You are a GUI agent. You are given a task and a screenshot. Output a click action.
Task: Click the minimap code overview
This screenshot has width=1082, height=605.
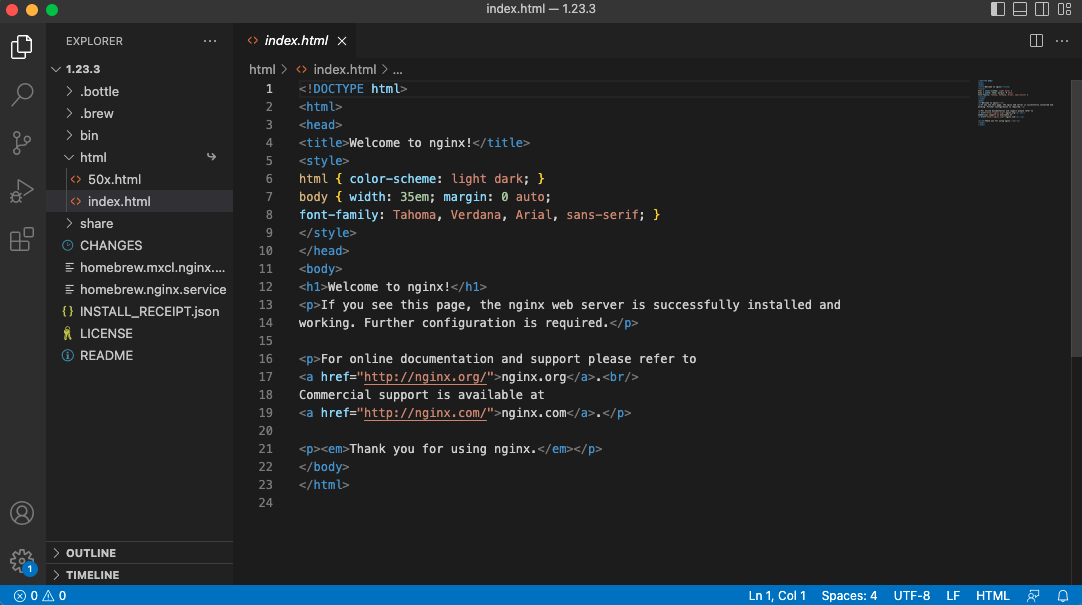pyautogui.click(x=1015, y=103)
